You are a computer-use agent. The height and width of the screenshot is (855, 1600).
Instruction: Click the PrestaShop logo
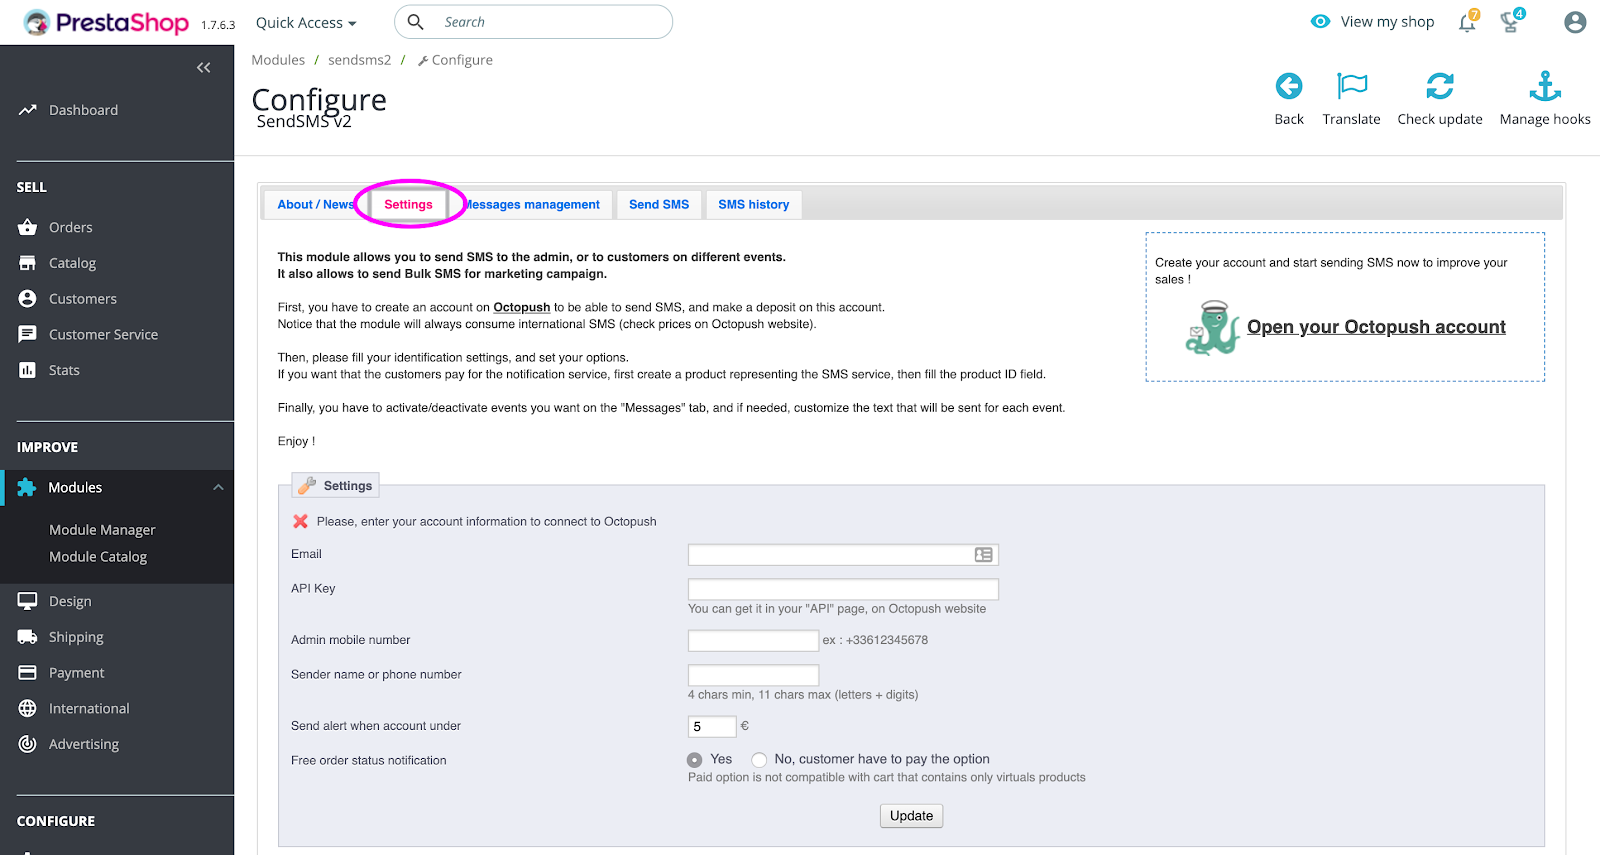point(106,22)
